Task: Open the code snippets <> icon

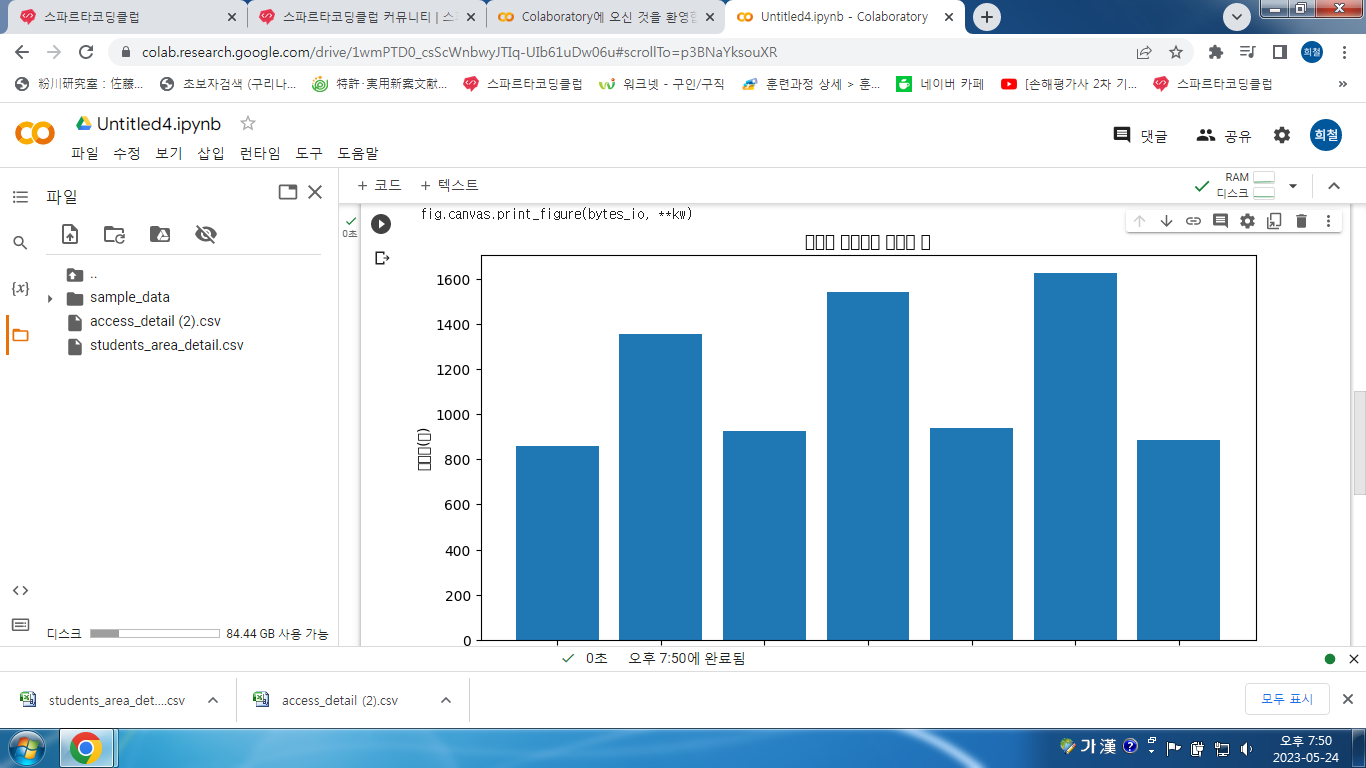Action: point(20,590)
